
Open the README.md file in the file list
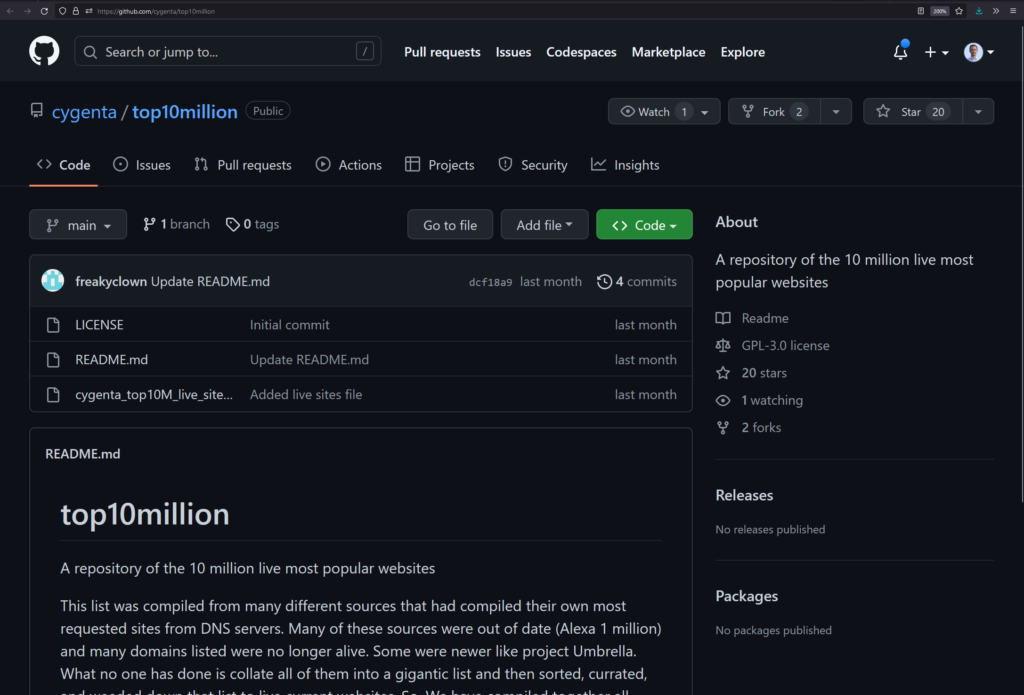pyautogui.click(x=112, y=360)
